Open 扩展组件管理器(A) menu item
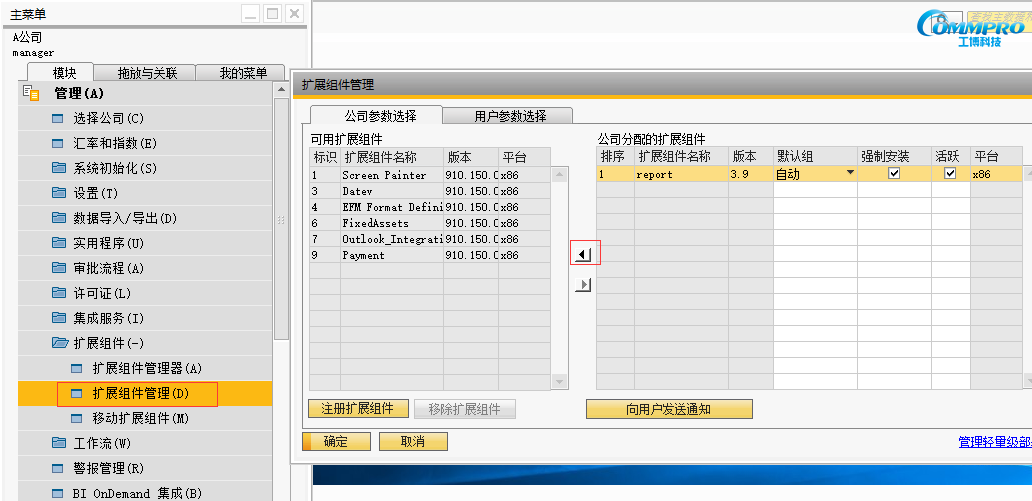 point(145,368)
